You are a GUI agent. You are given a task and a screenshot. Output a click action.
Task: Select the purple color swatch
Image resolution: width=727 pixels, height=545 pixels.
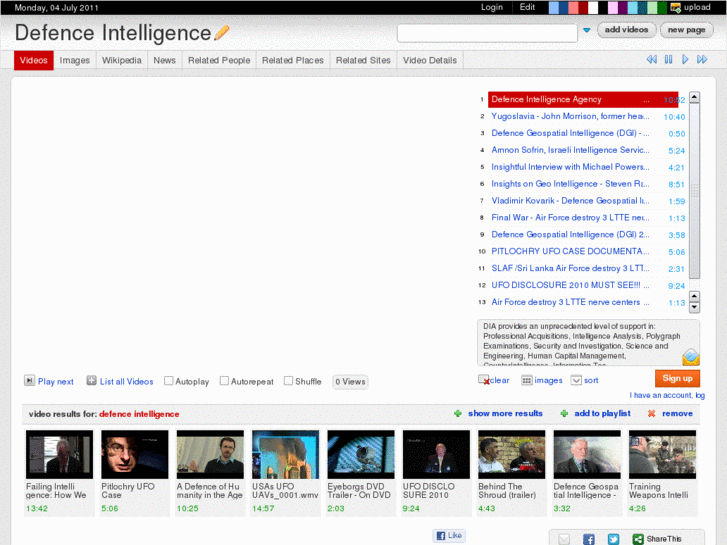(623, 7)
